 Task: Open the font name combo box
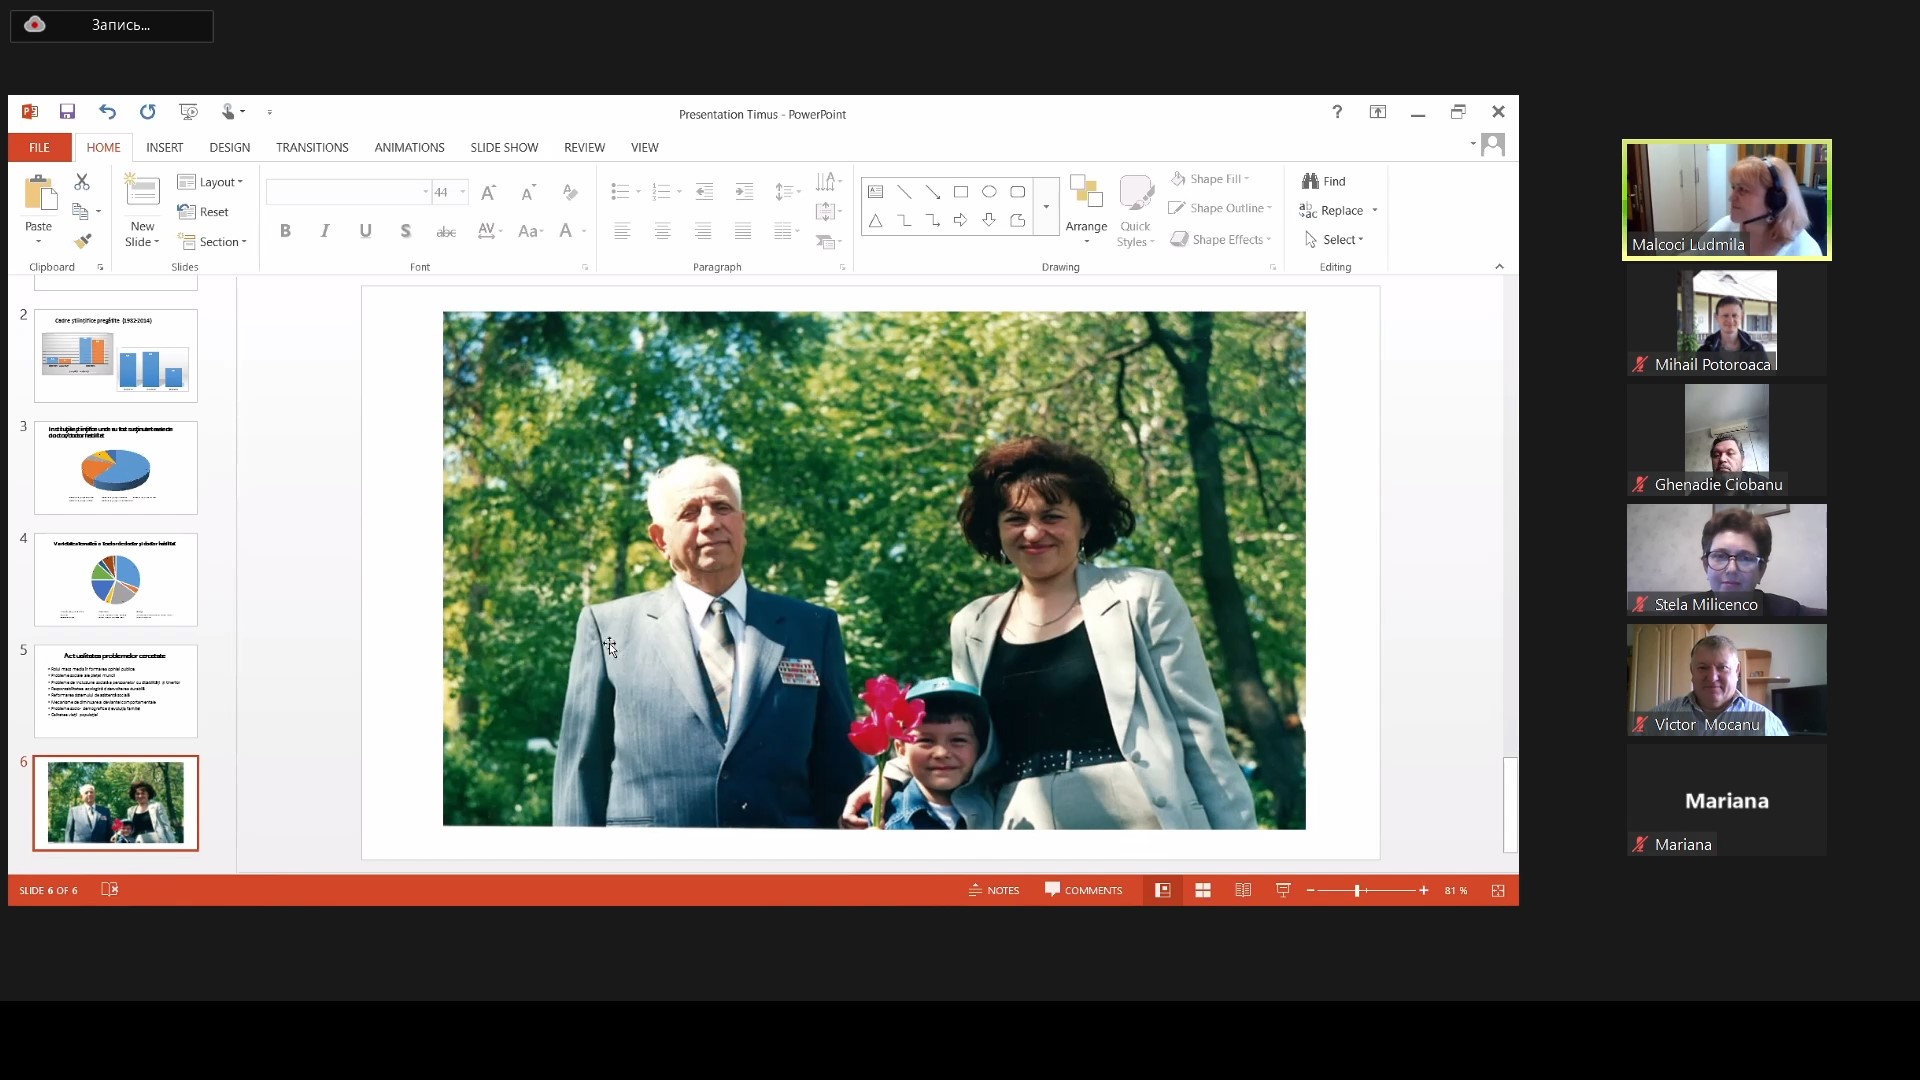[x=348, y=192]
